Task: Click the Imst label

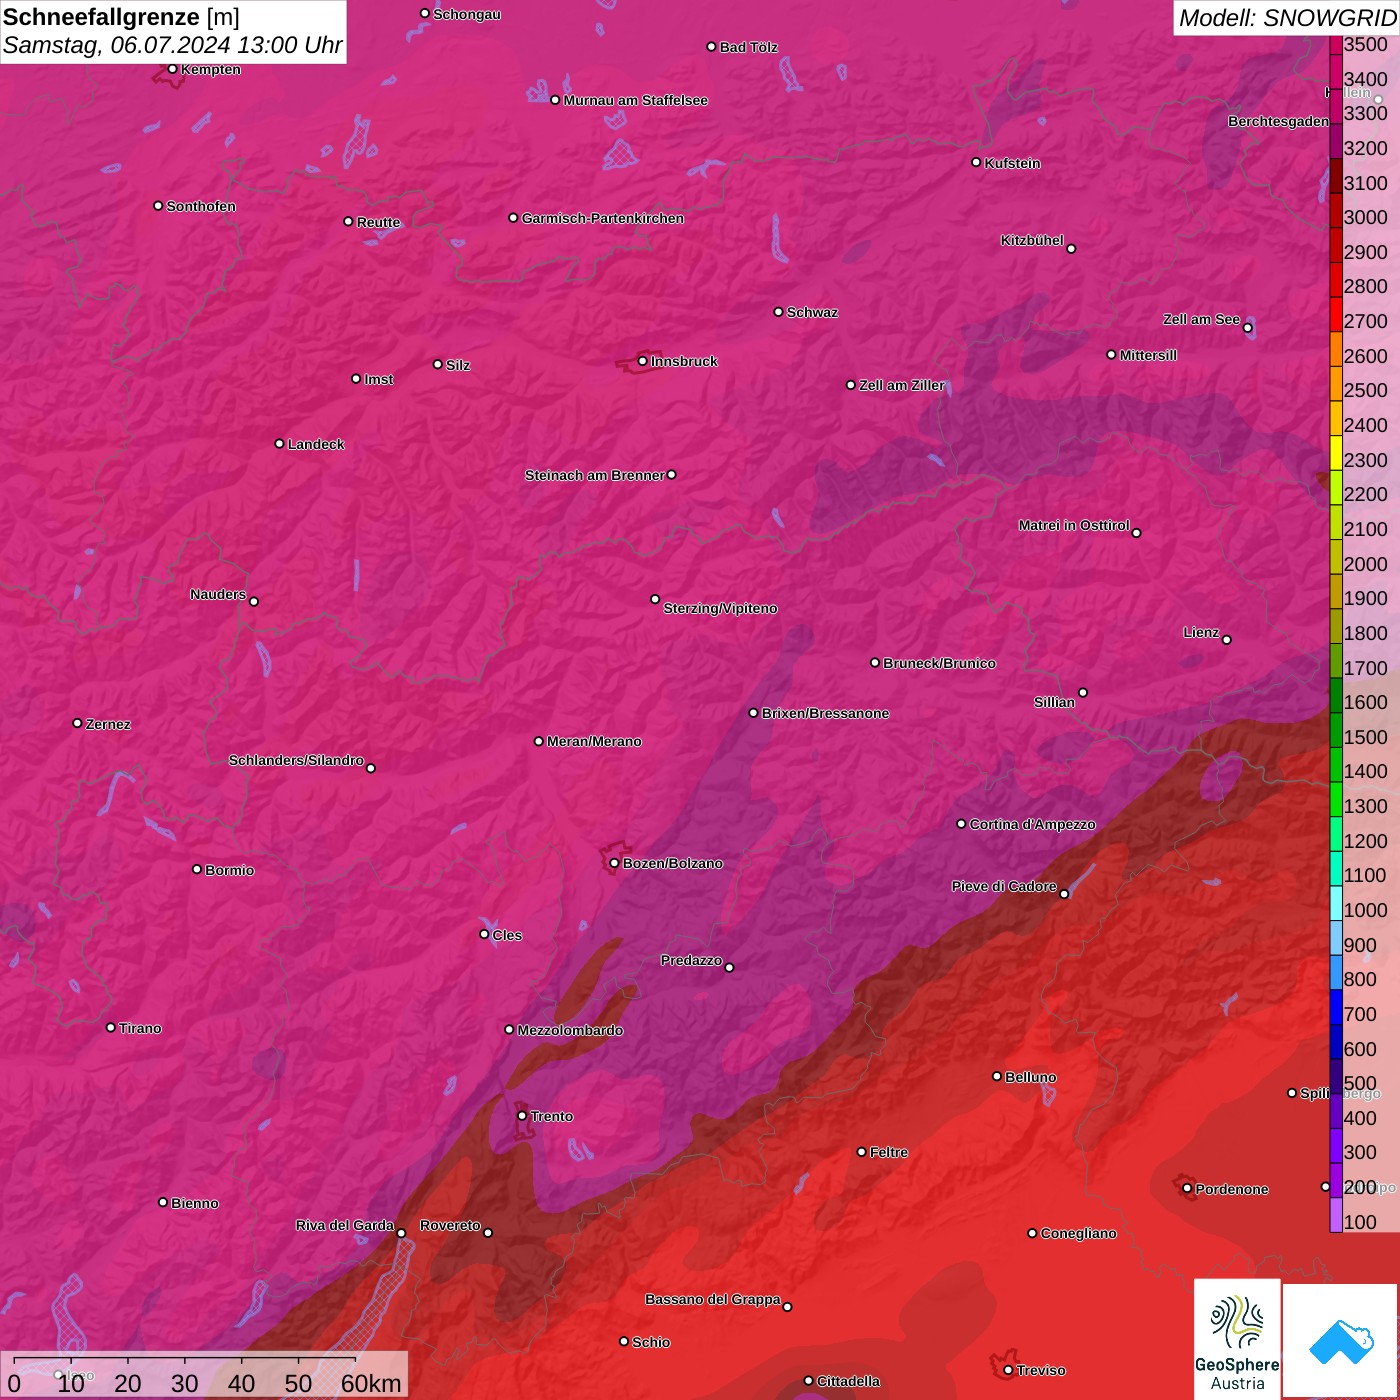Action: pos(379,379)
